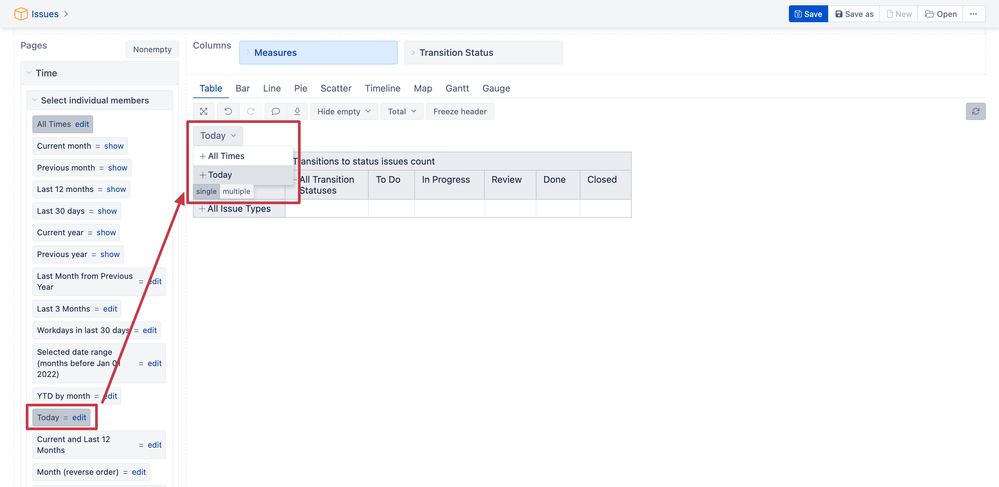Switch to multiple selection mode
The width and height of the screenshot is (999, 487).
click(x=236, y=192)
